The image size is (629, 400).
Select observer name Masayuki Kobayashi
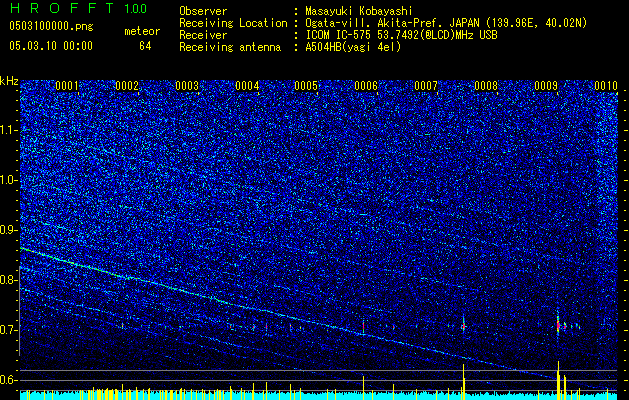(358, 11)
